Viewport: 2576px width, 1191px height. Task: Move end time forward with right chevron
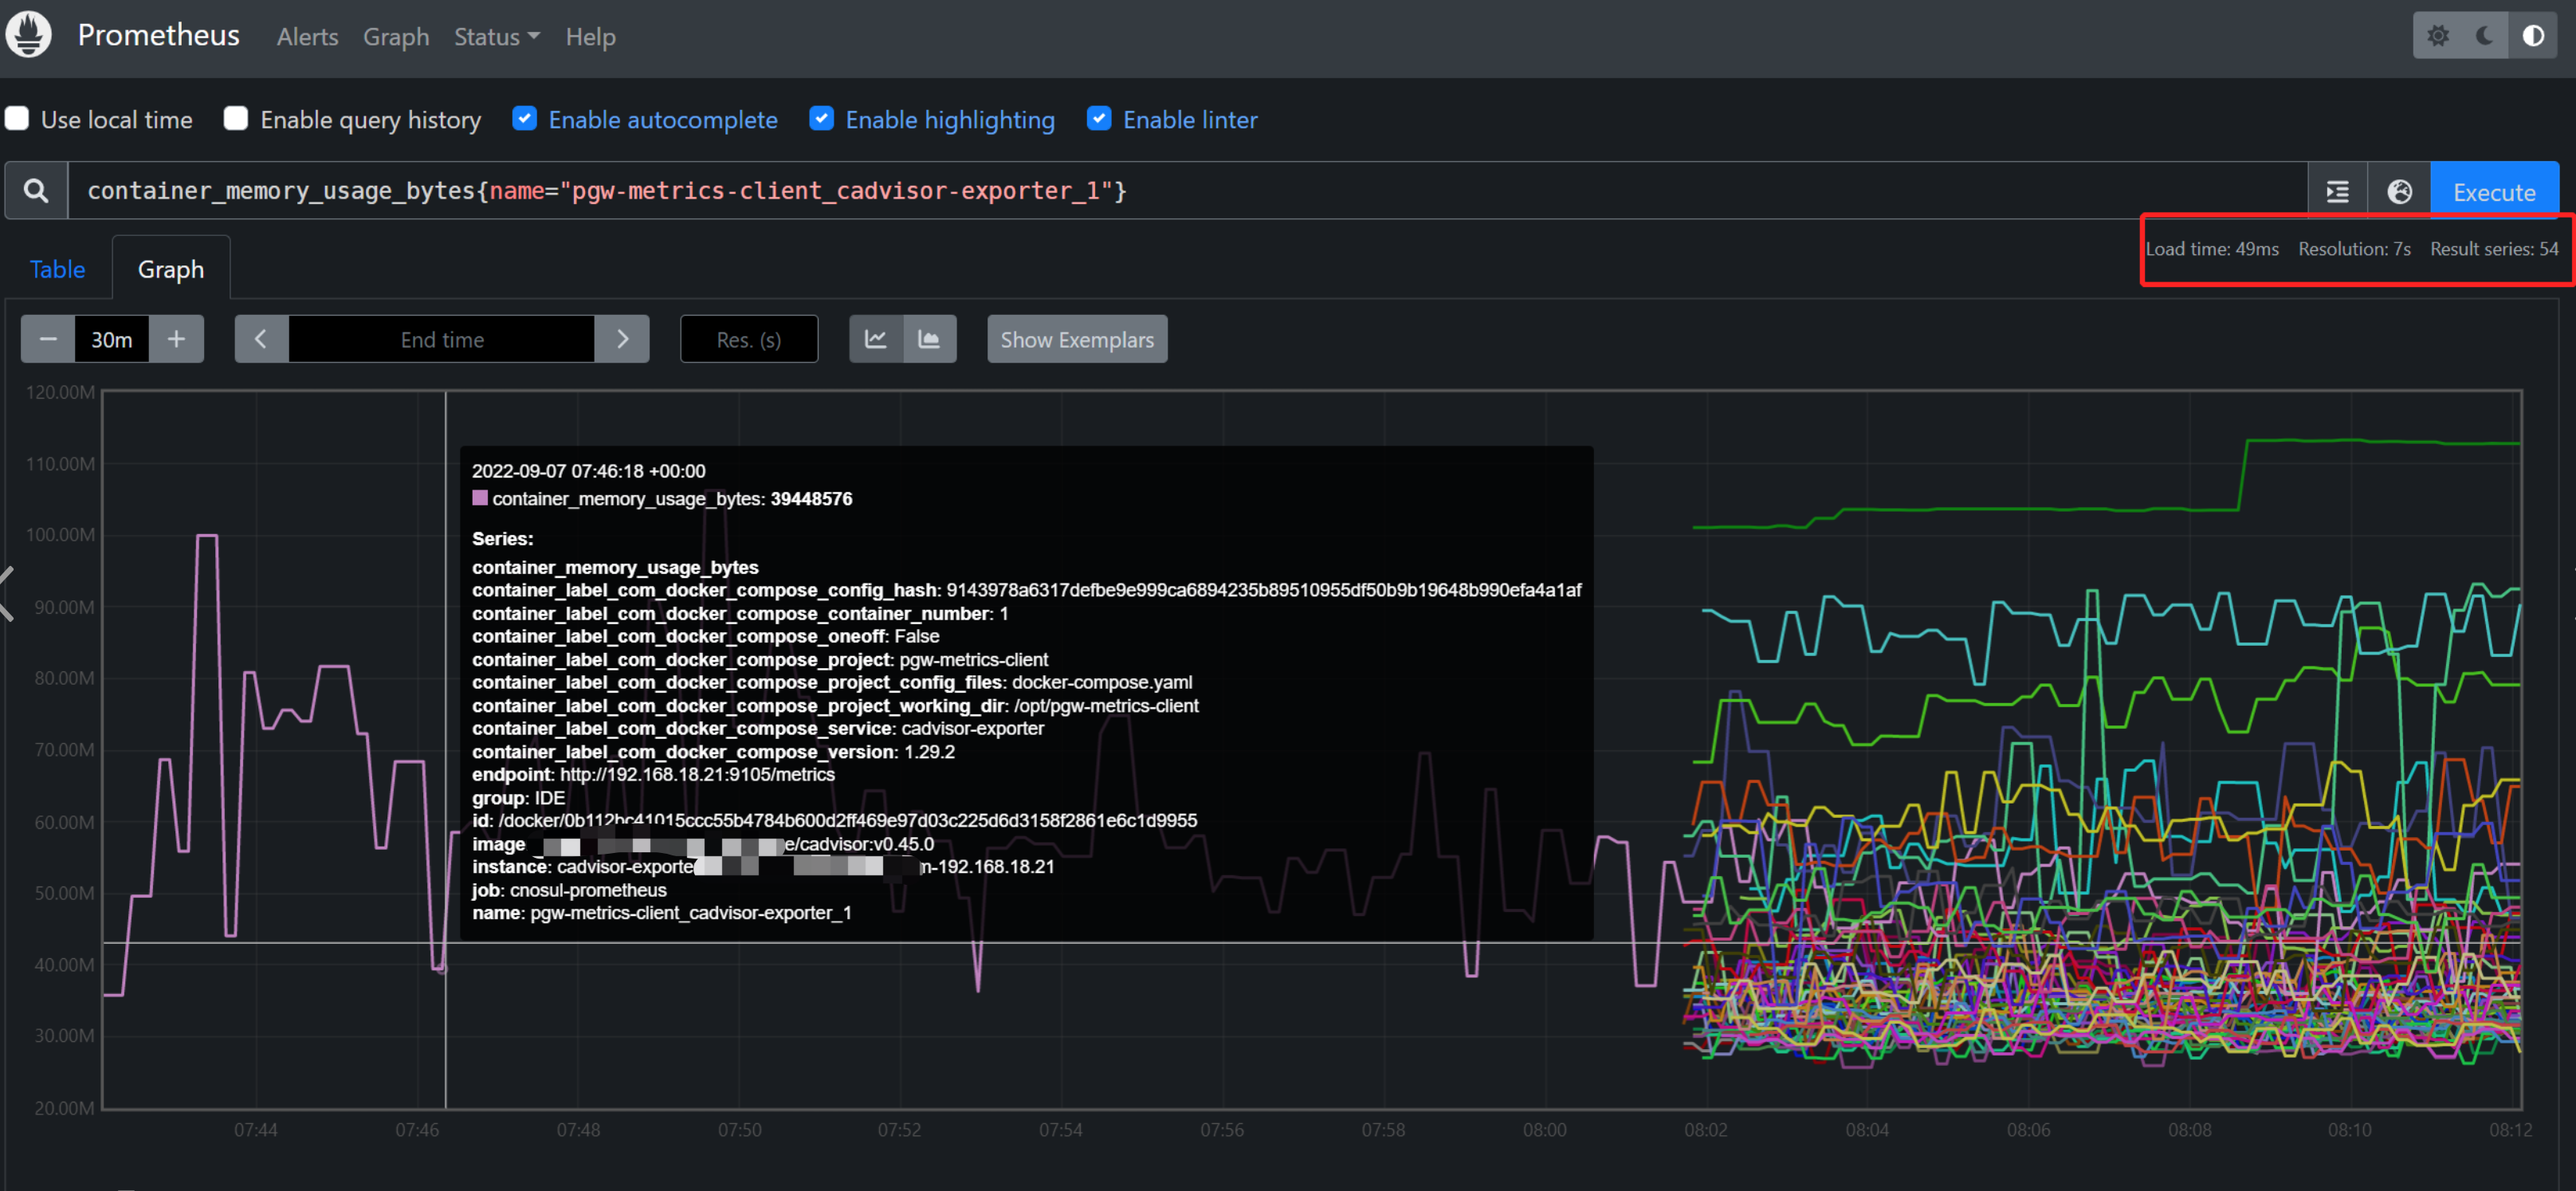[622, 339]
